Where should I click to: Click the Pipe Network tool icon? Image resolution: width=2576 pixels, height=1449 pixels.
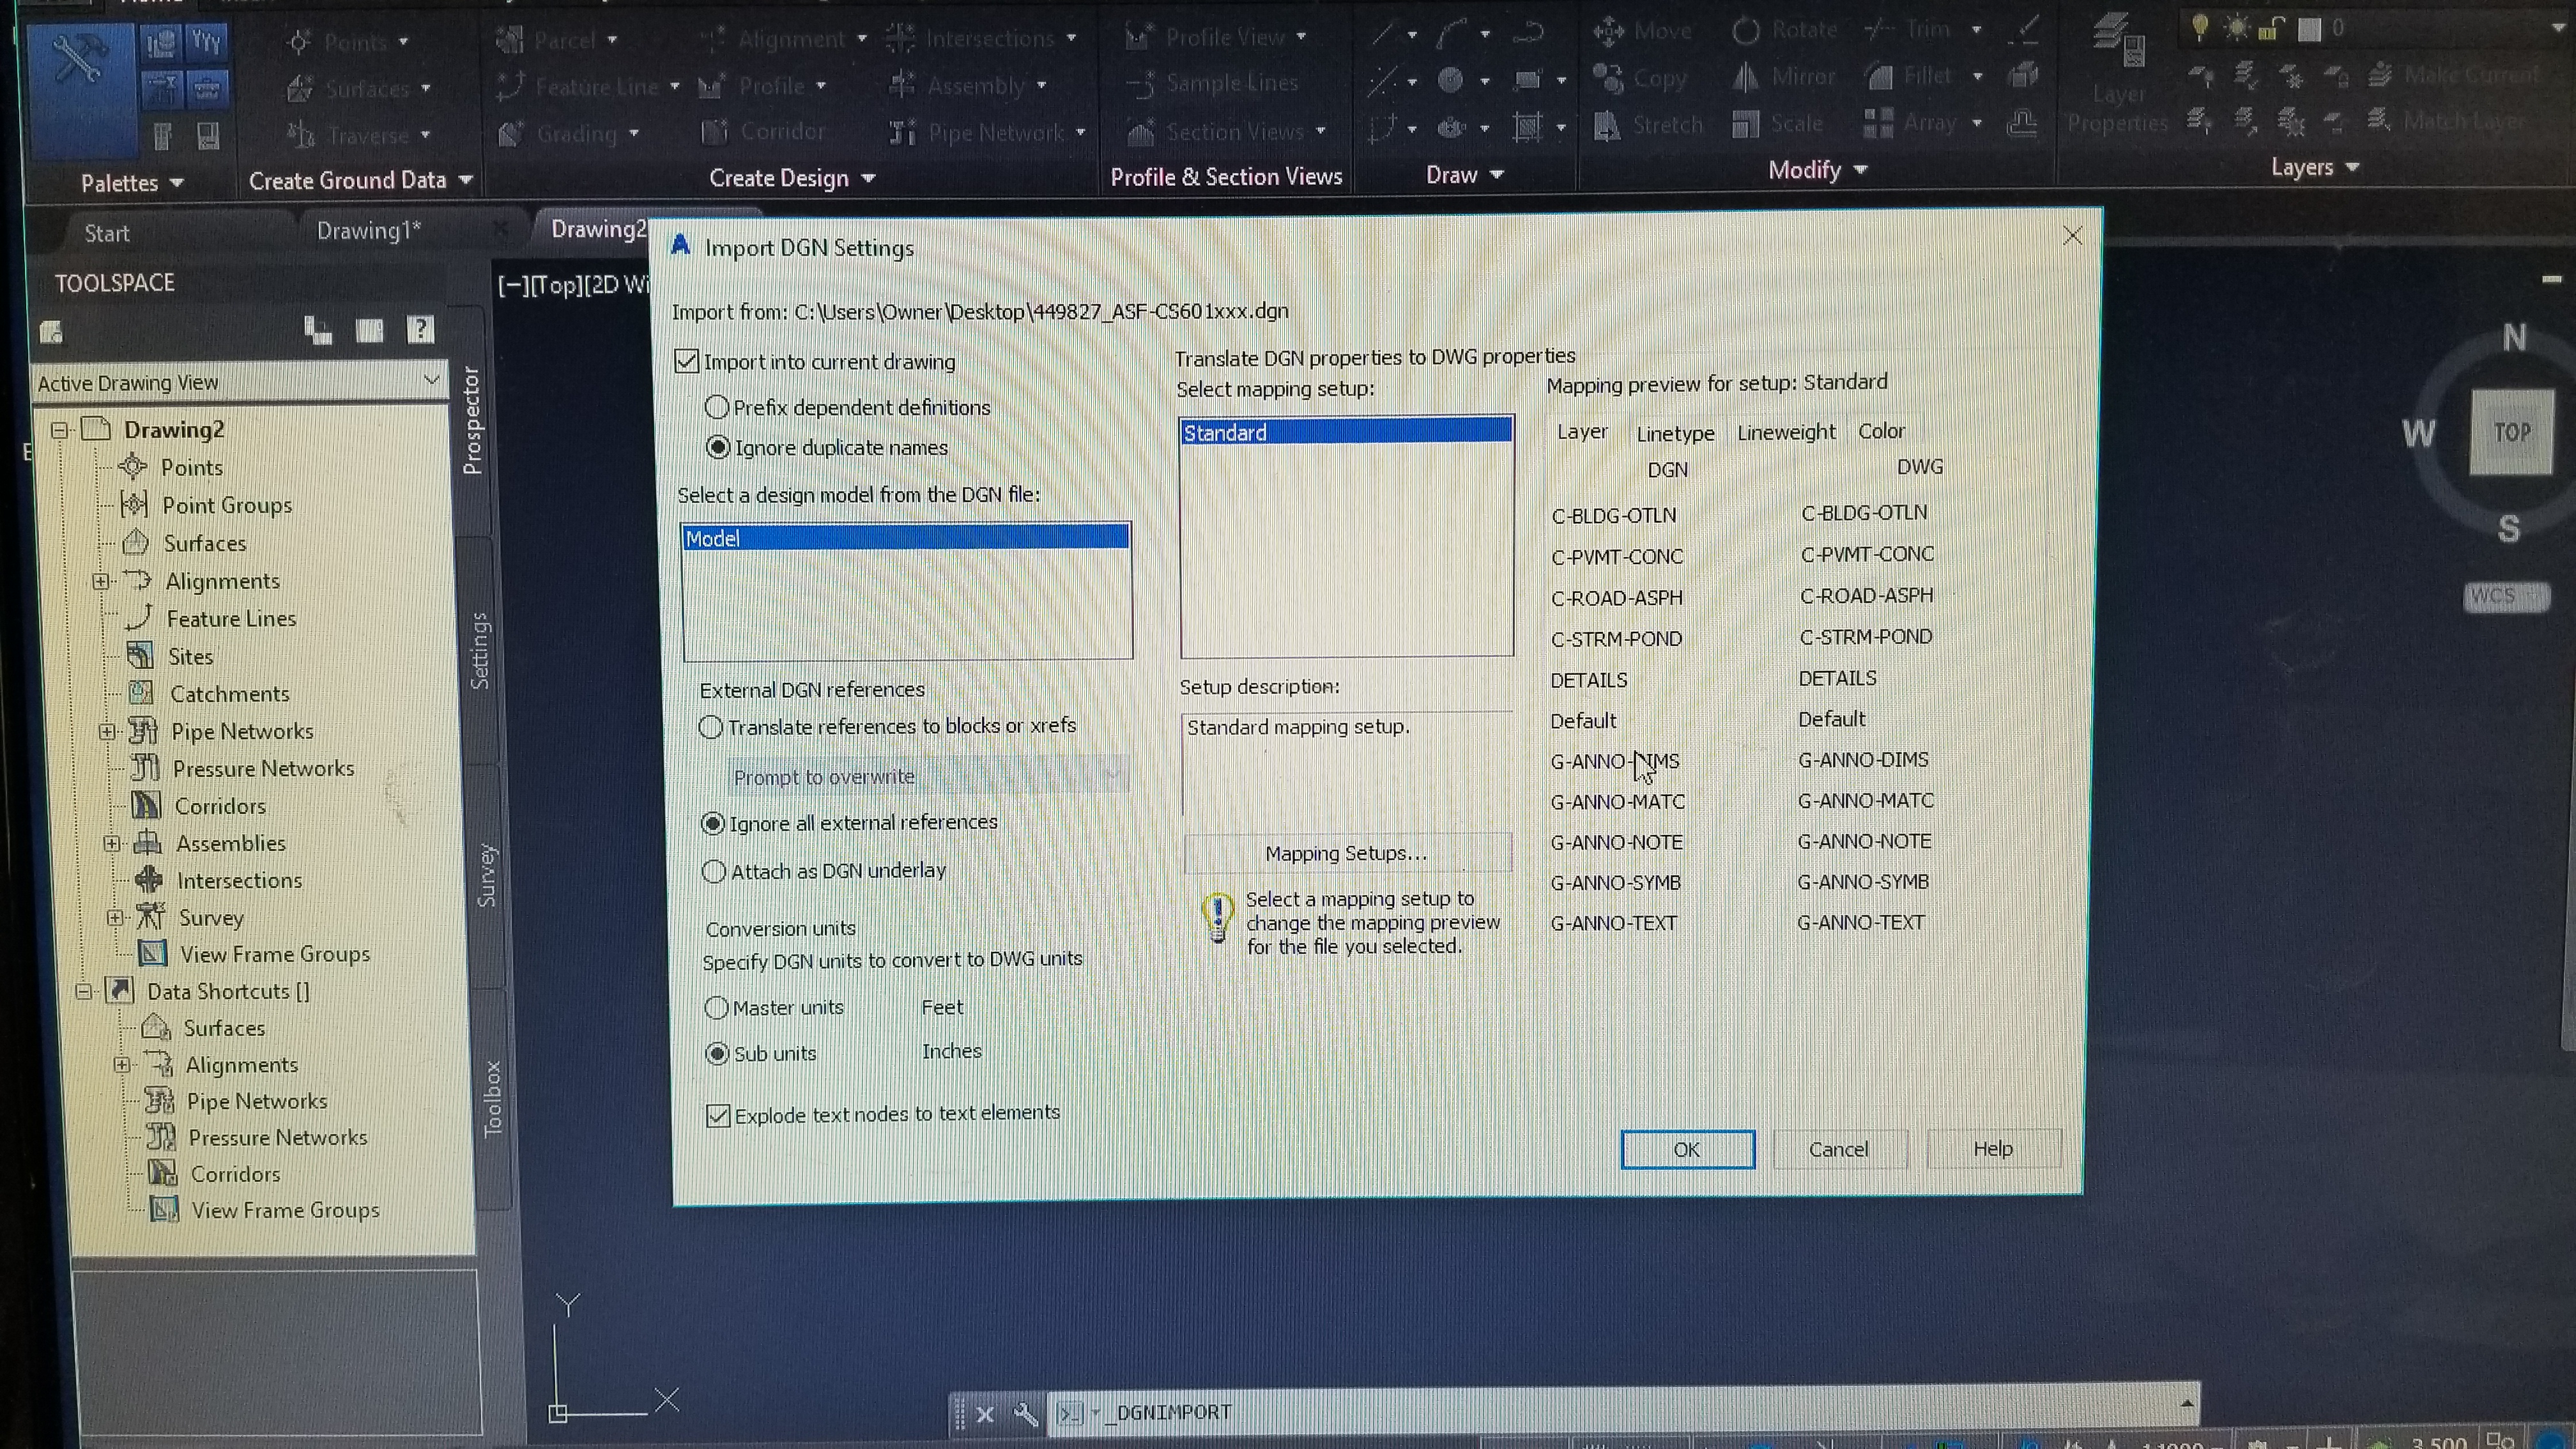click(x=903, y=132)
